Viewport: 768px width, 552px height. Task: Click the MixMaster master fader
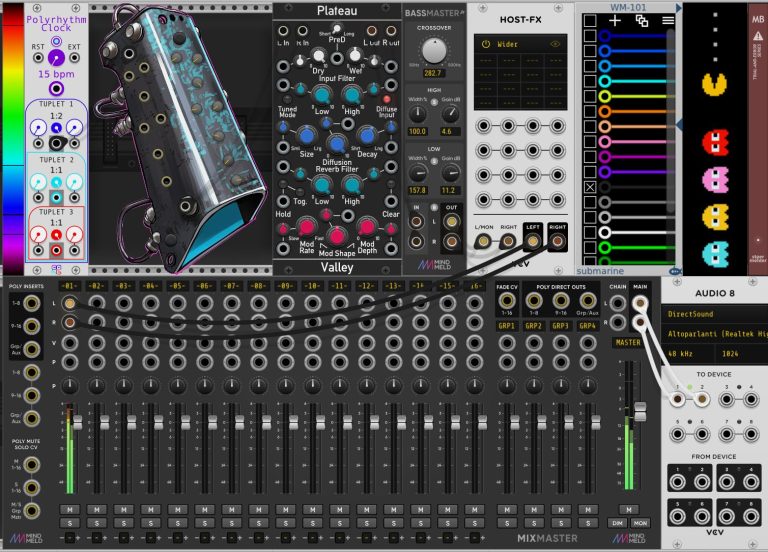click(640, 412)
